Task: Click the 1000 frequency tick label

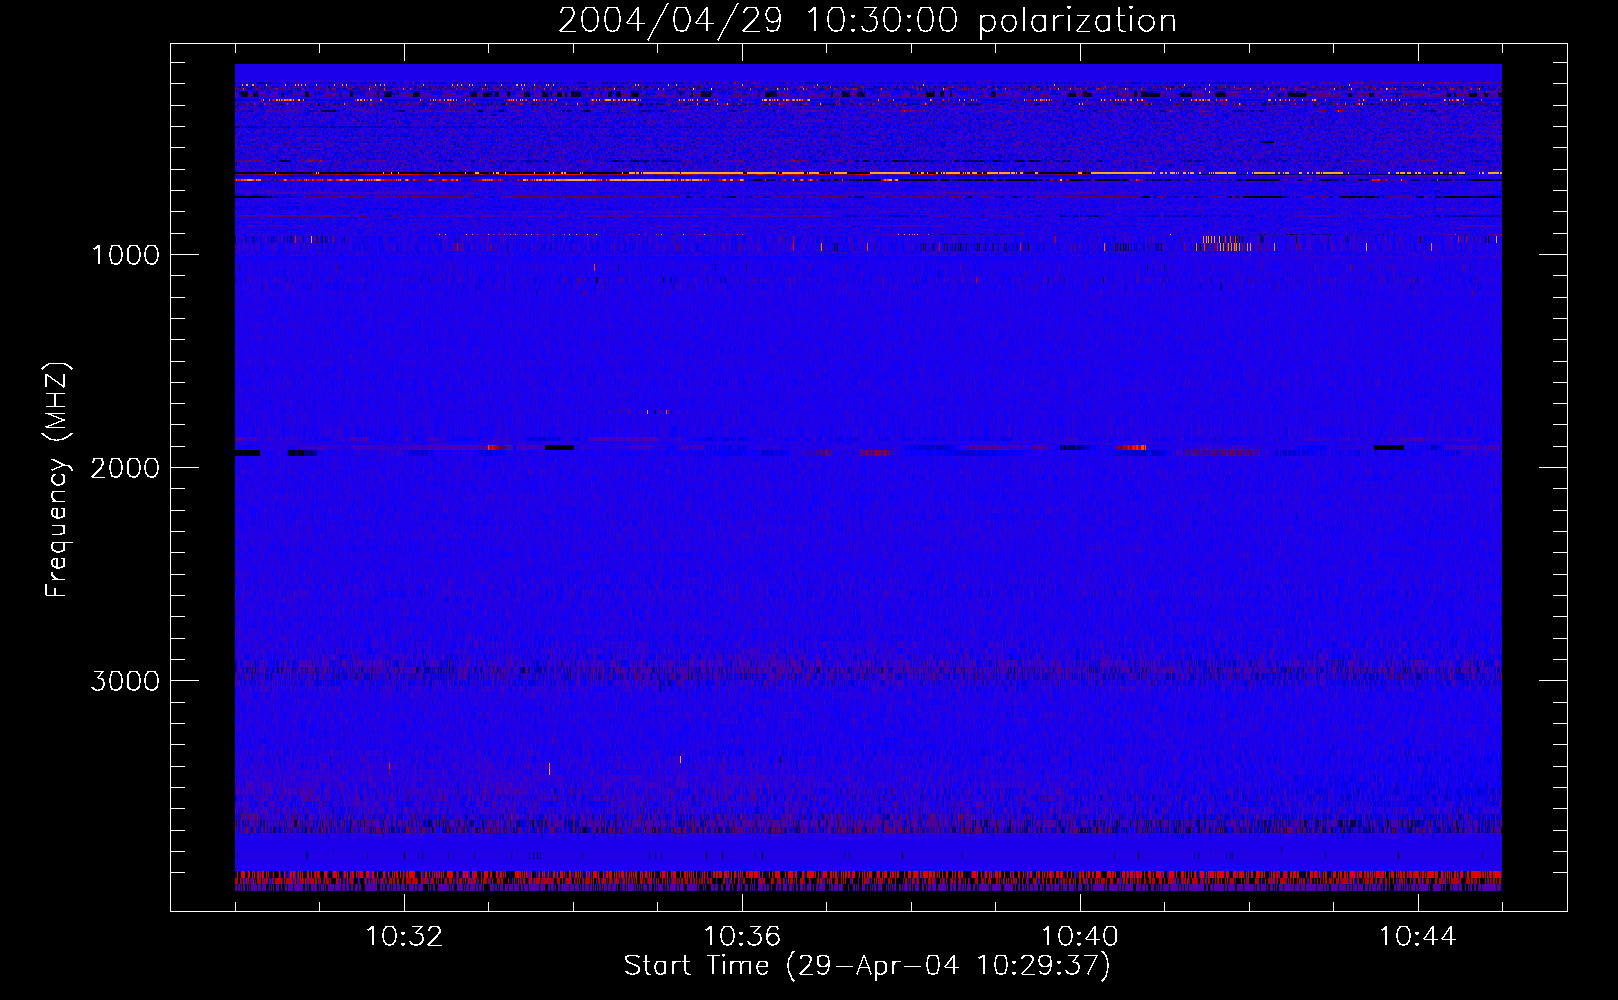Action: [x=125, y=255]
